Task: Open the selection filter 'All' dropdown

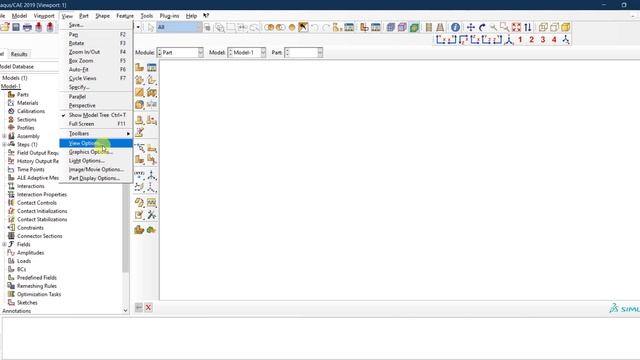Action: tap(179, 27)
